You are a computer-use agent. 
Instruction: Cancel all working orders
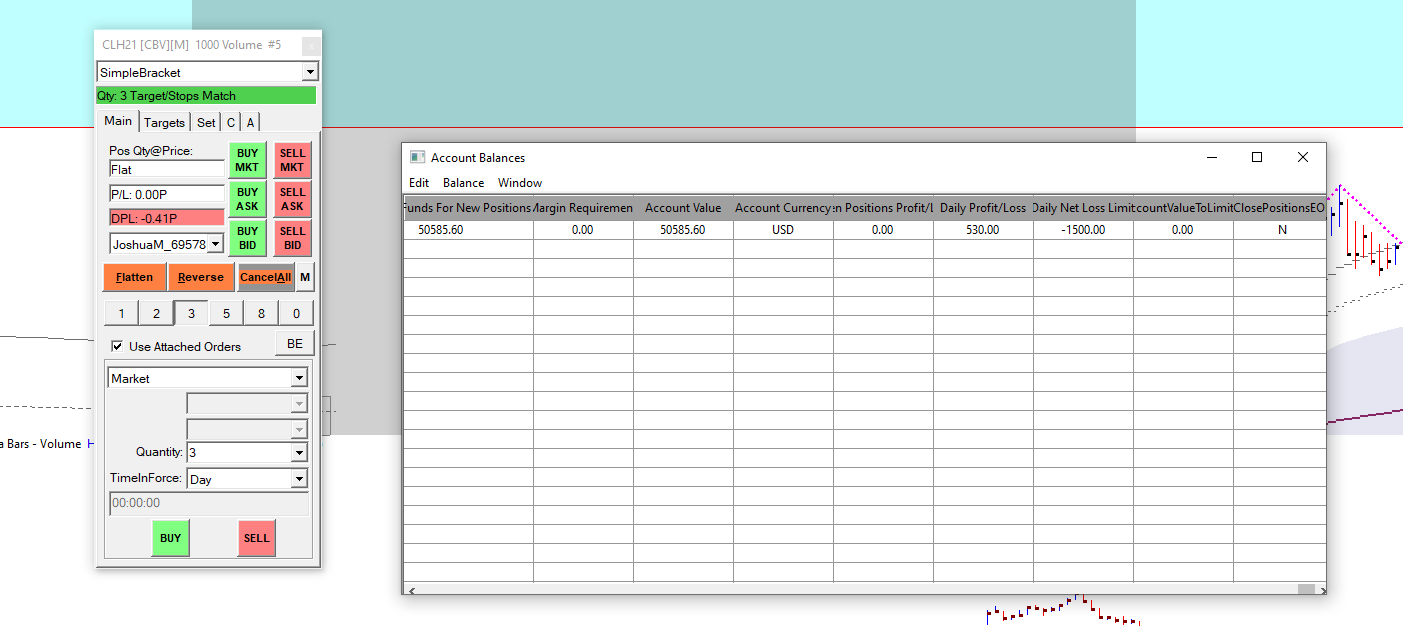coord(266,277)
